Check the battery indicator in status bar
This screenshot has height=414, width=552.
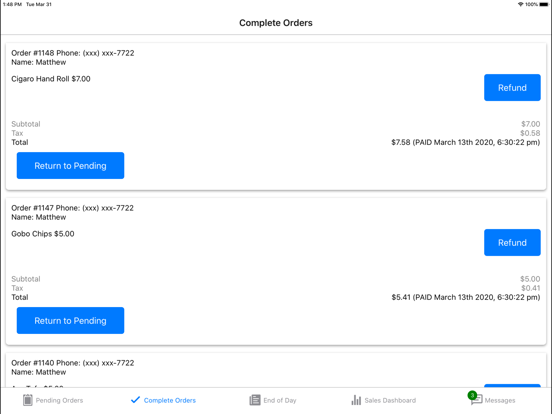[544, 4]
